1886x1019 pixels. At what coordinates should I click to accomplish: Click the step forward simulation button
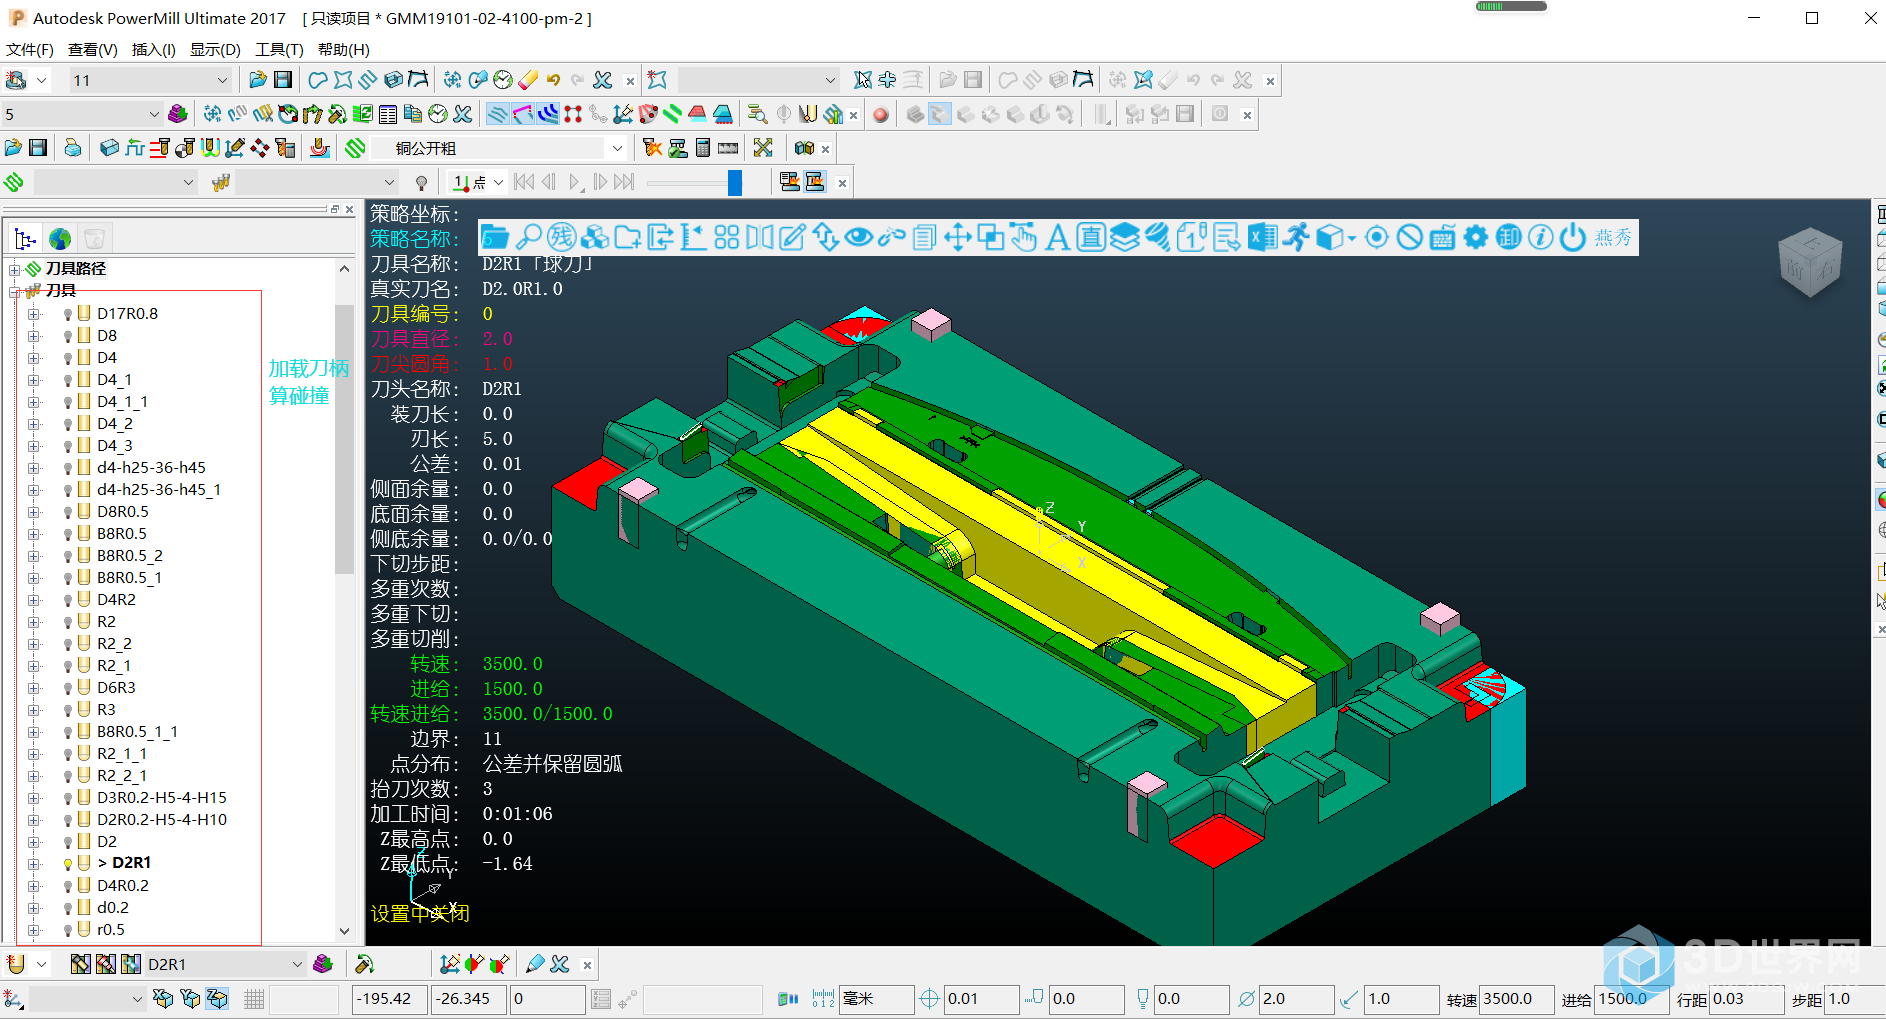[x=600, y=182]
